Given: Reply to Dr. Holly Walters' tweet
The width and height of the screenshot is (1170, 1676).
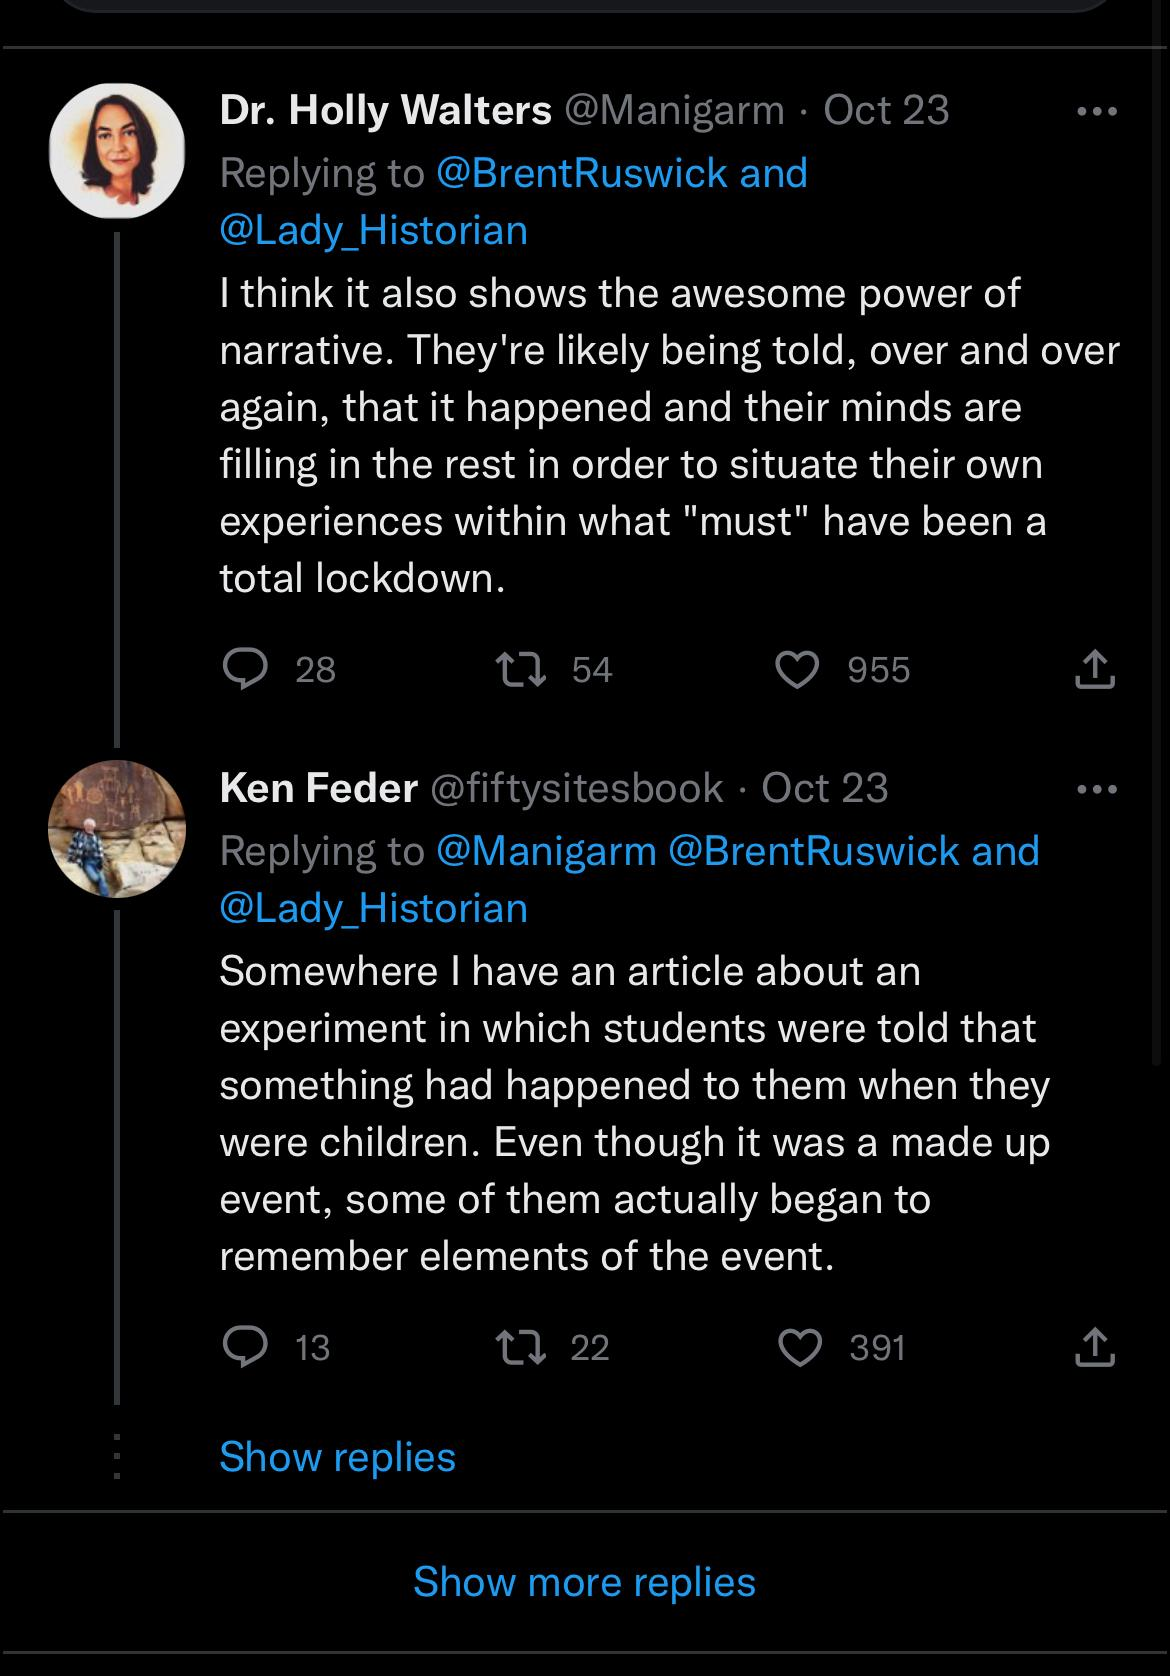Looking at the screenshot, I should [x=245, y=669].
